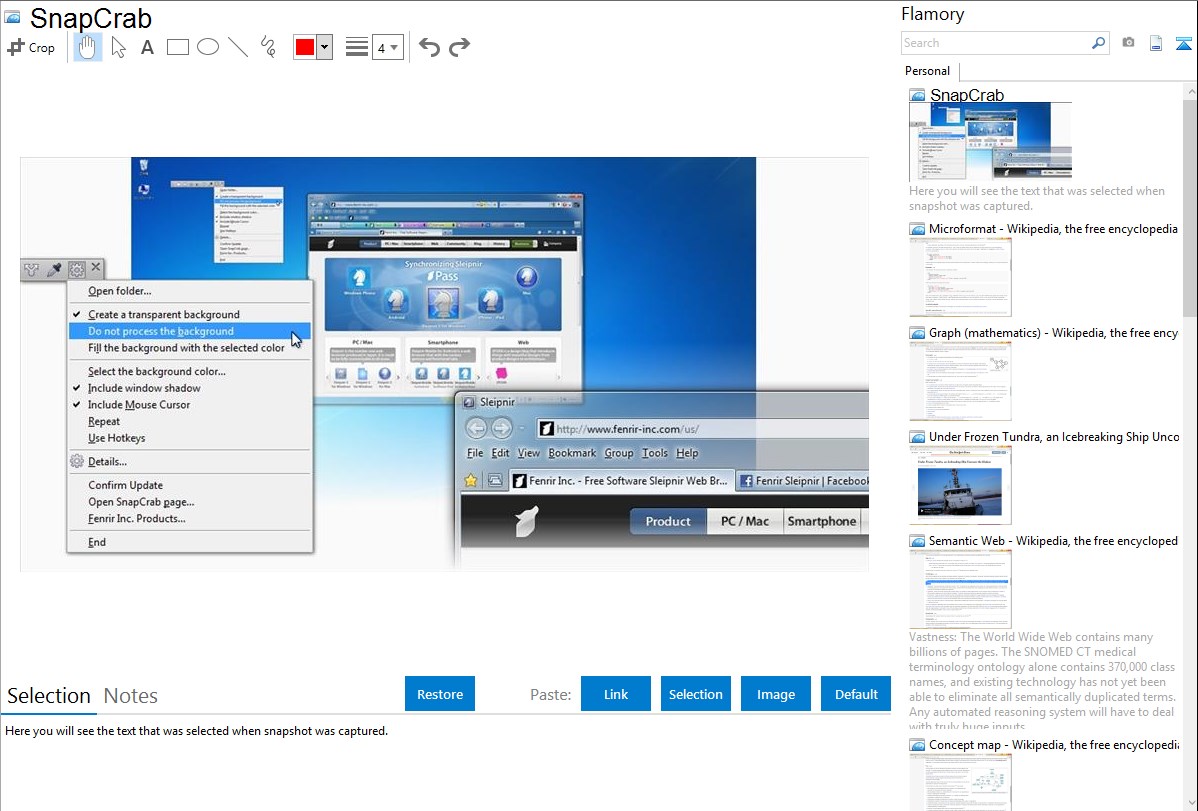Select the straight line tool

coord(238,47)
